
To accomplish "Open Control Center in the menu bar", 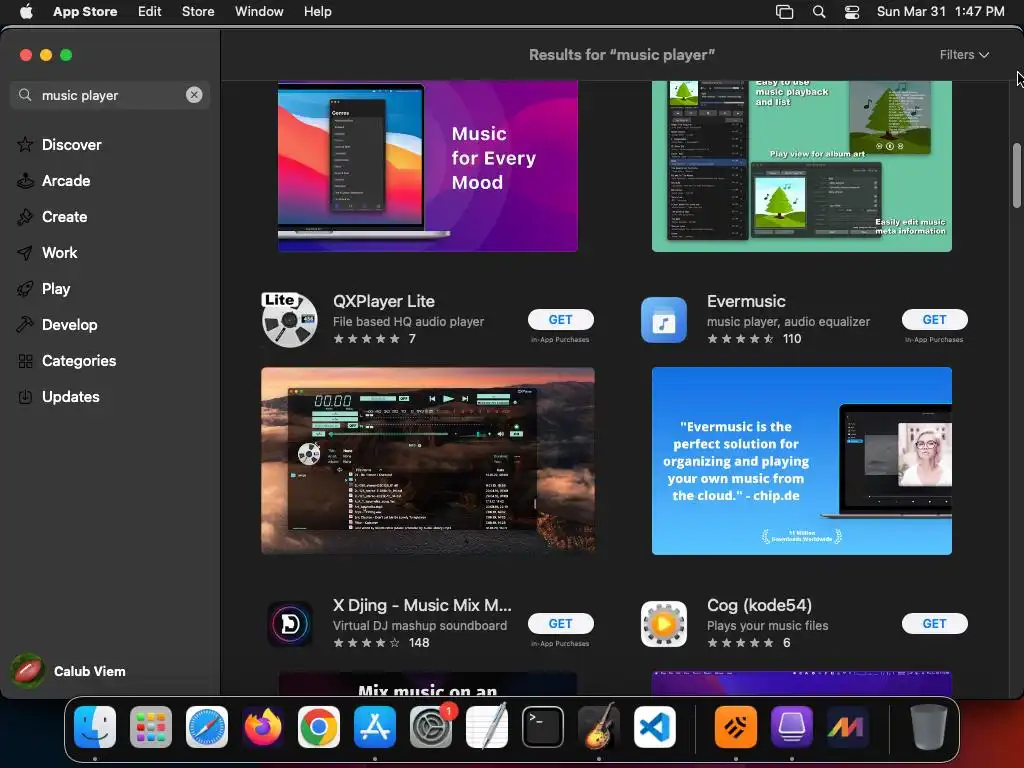I will [x=852, y=12].
